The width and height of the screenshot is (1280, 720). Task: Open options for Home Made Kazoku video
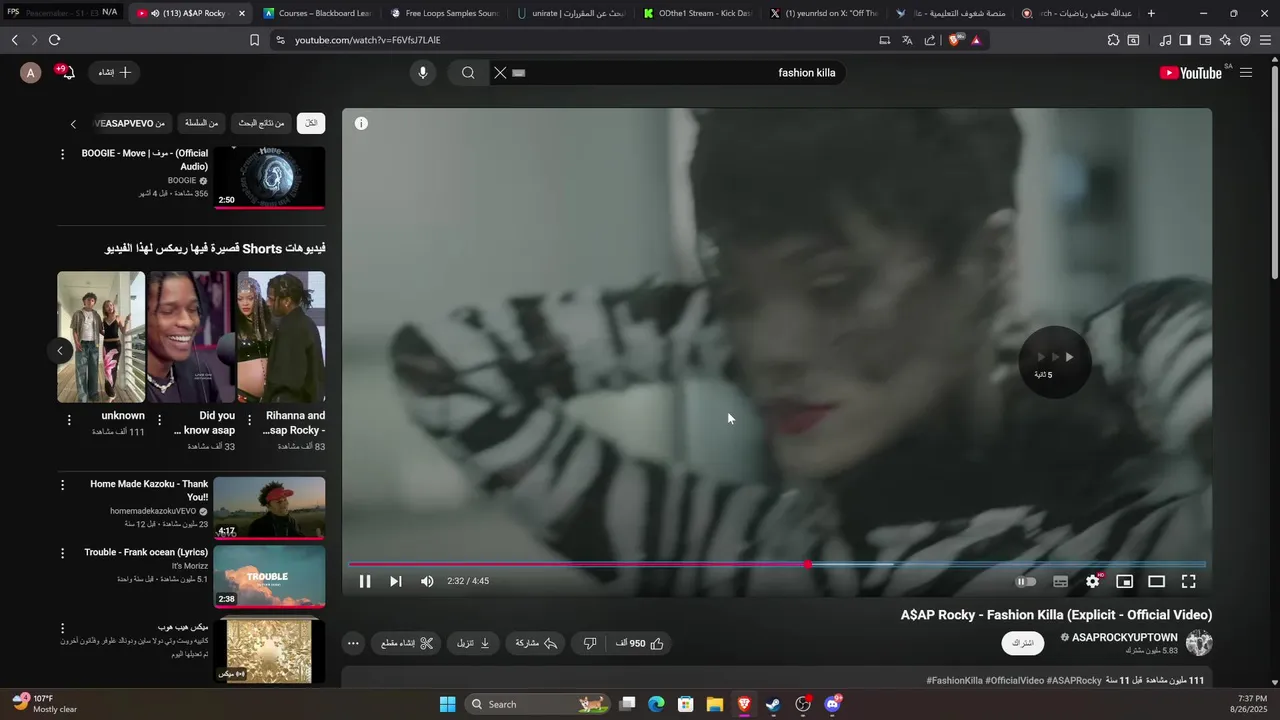[62, 484]
